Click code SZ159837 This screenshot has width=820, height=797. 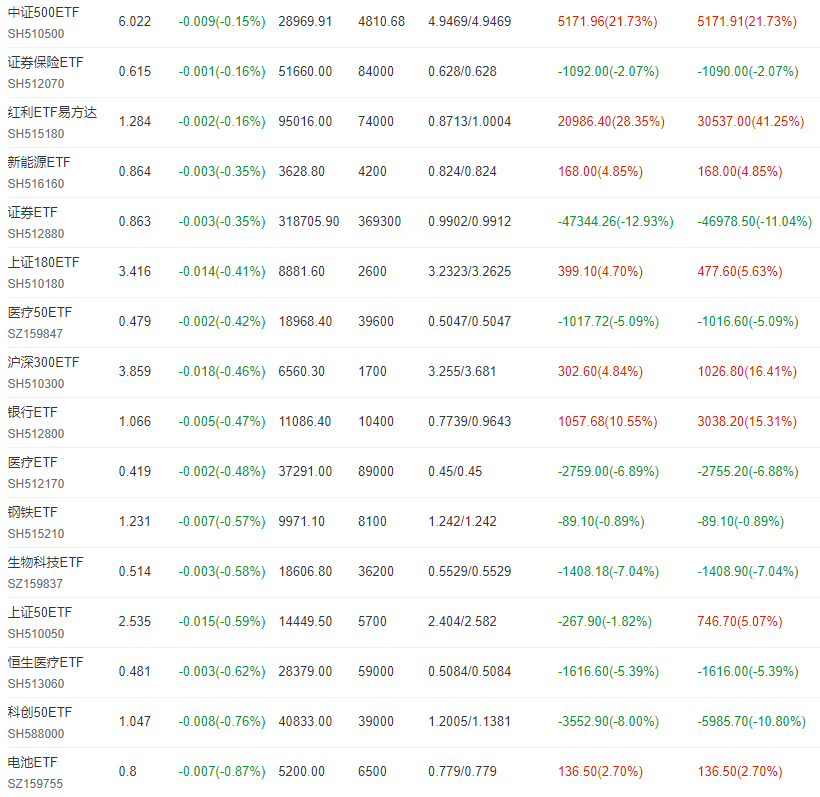tap(35, 584)
